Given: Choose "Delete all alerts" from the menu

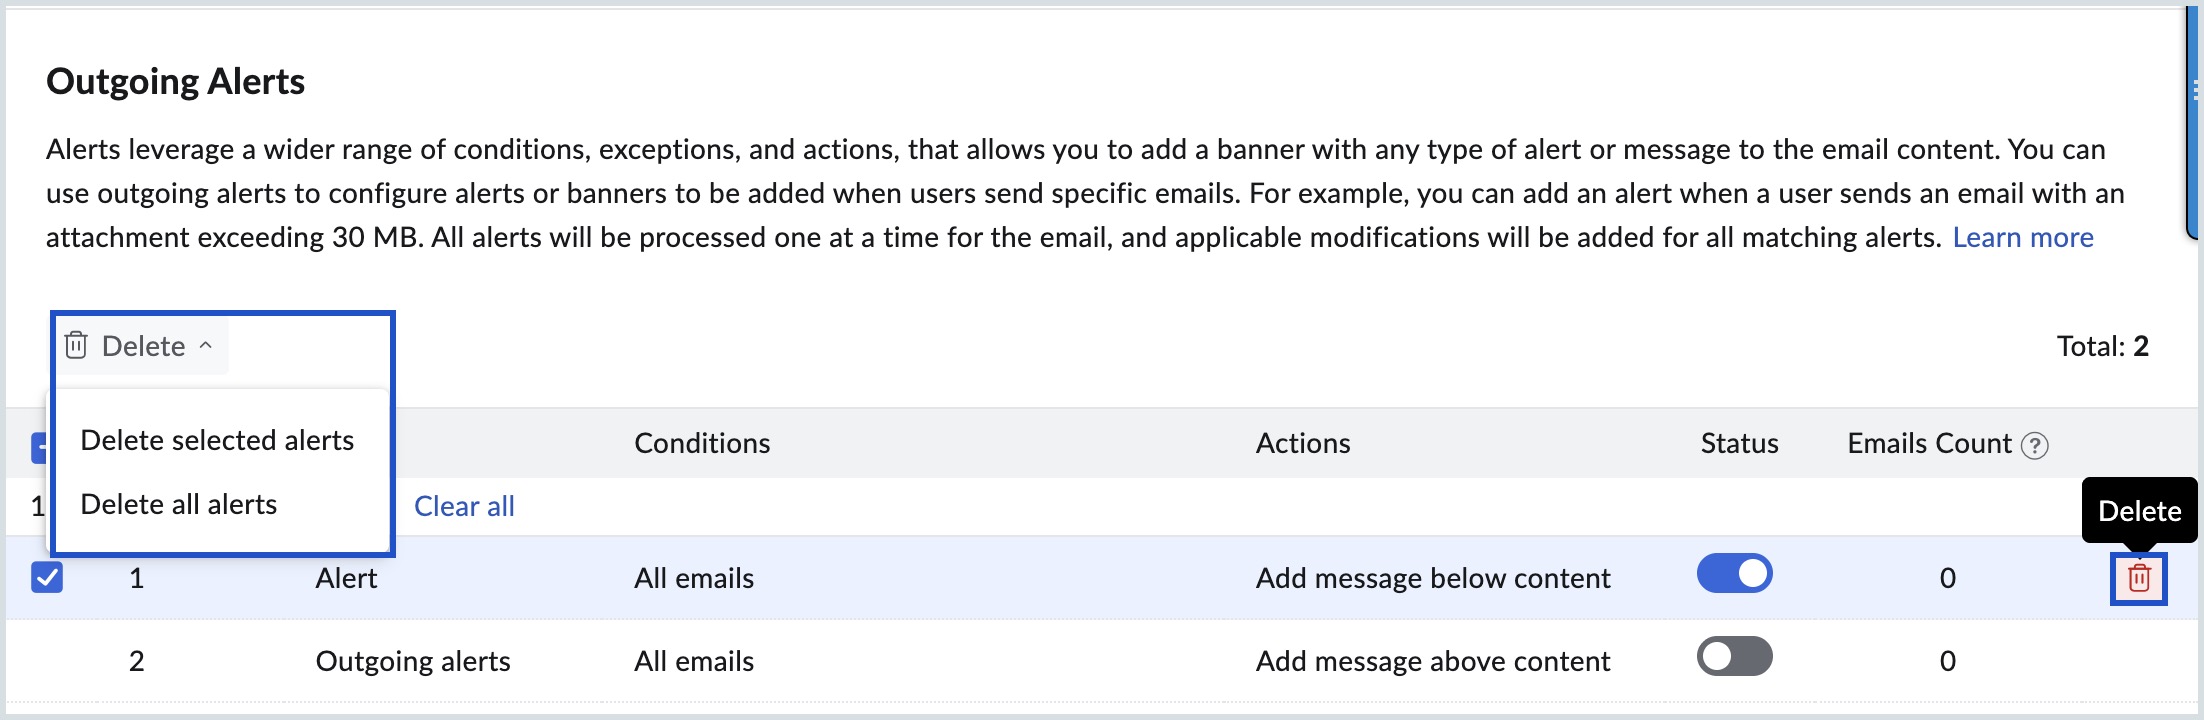Looking at the screenshot, I should point(179,505).
